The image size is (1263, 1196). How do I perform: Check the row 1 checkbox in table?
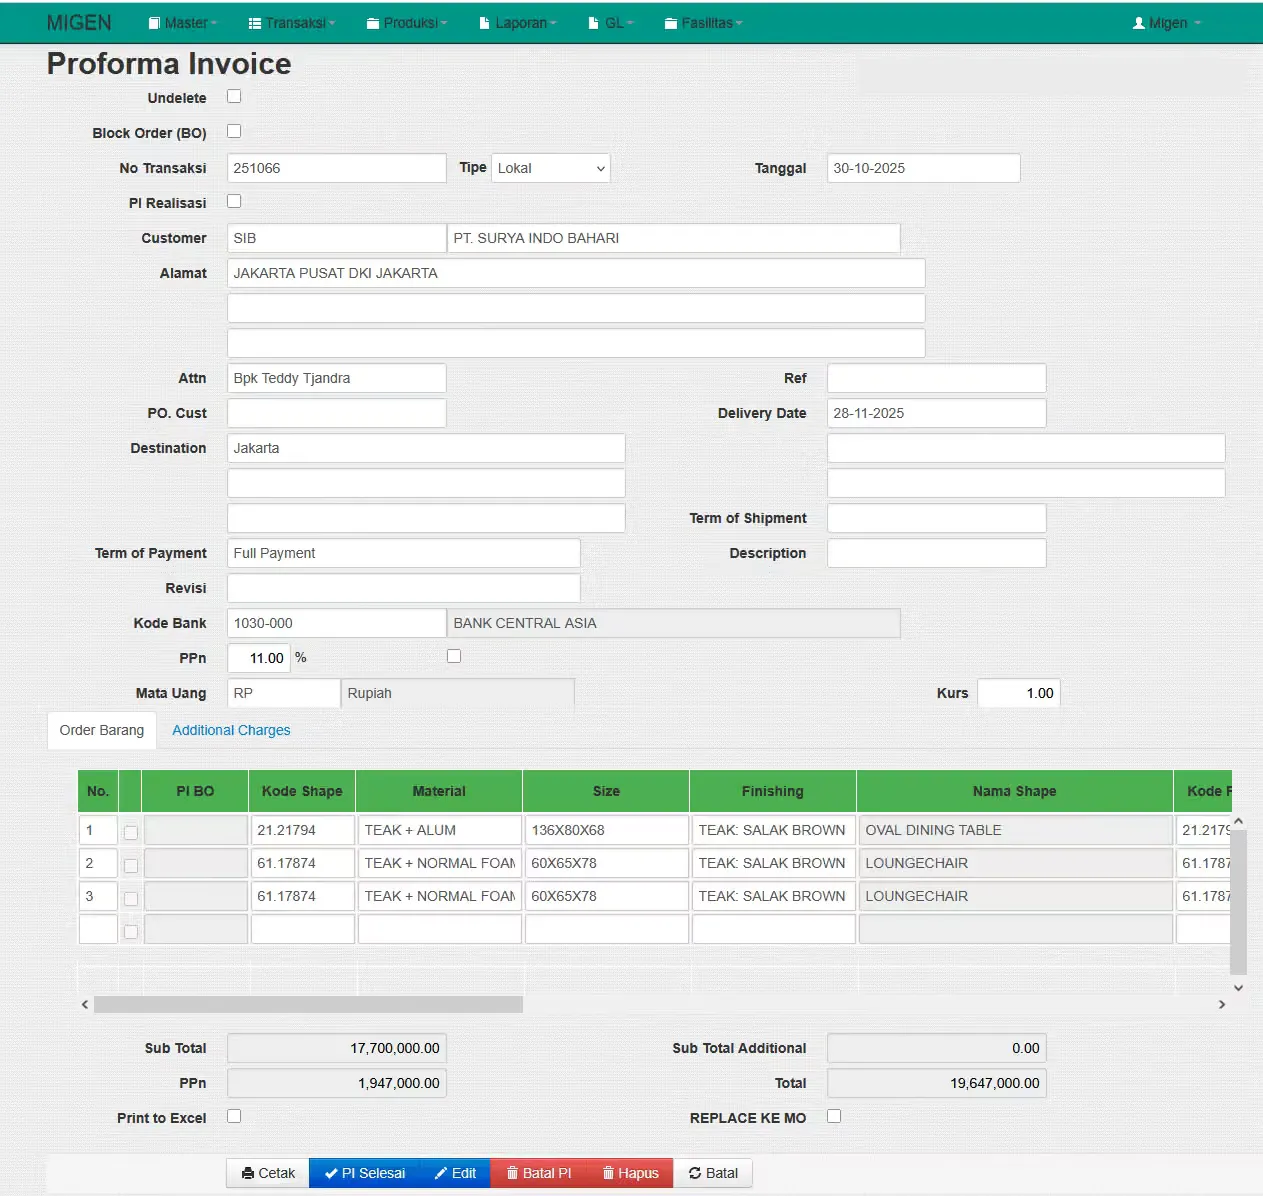130,832
